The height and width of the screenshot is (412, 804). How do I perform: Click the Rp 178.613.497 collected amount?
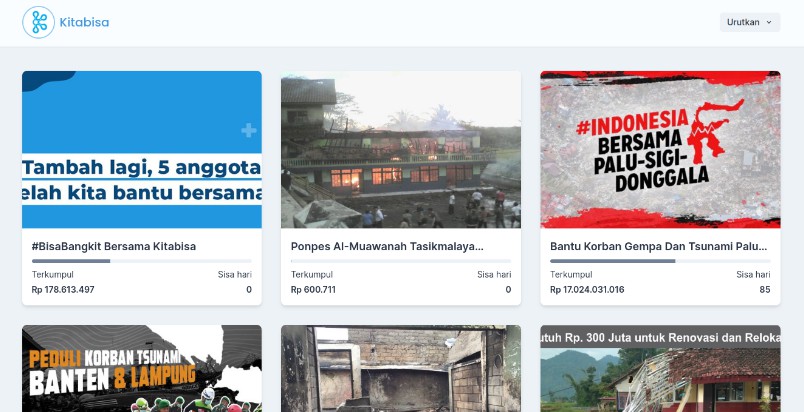(x=63, y=290)
